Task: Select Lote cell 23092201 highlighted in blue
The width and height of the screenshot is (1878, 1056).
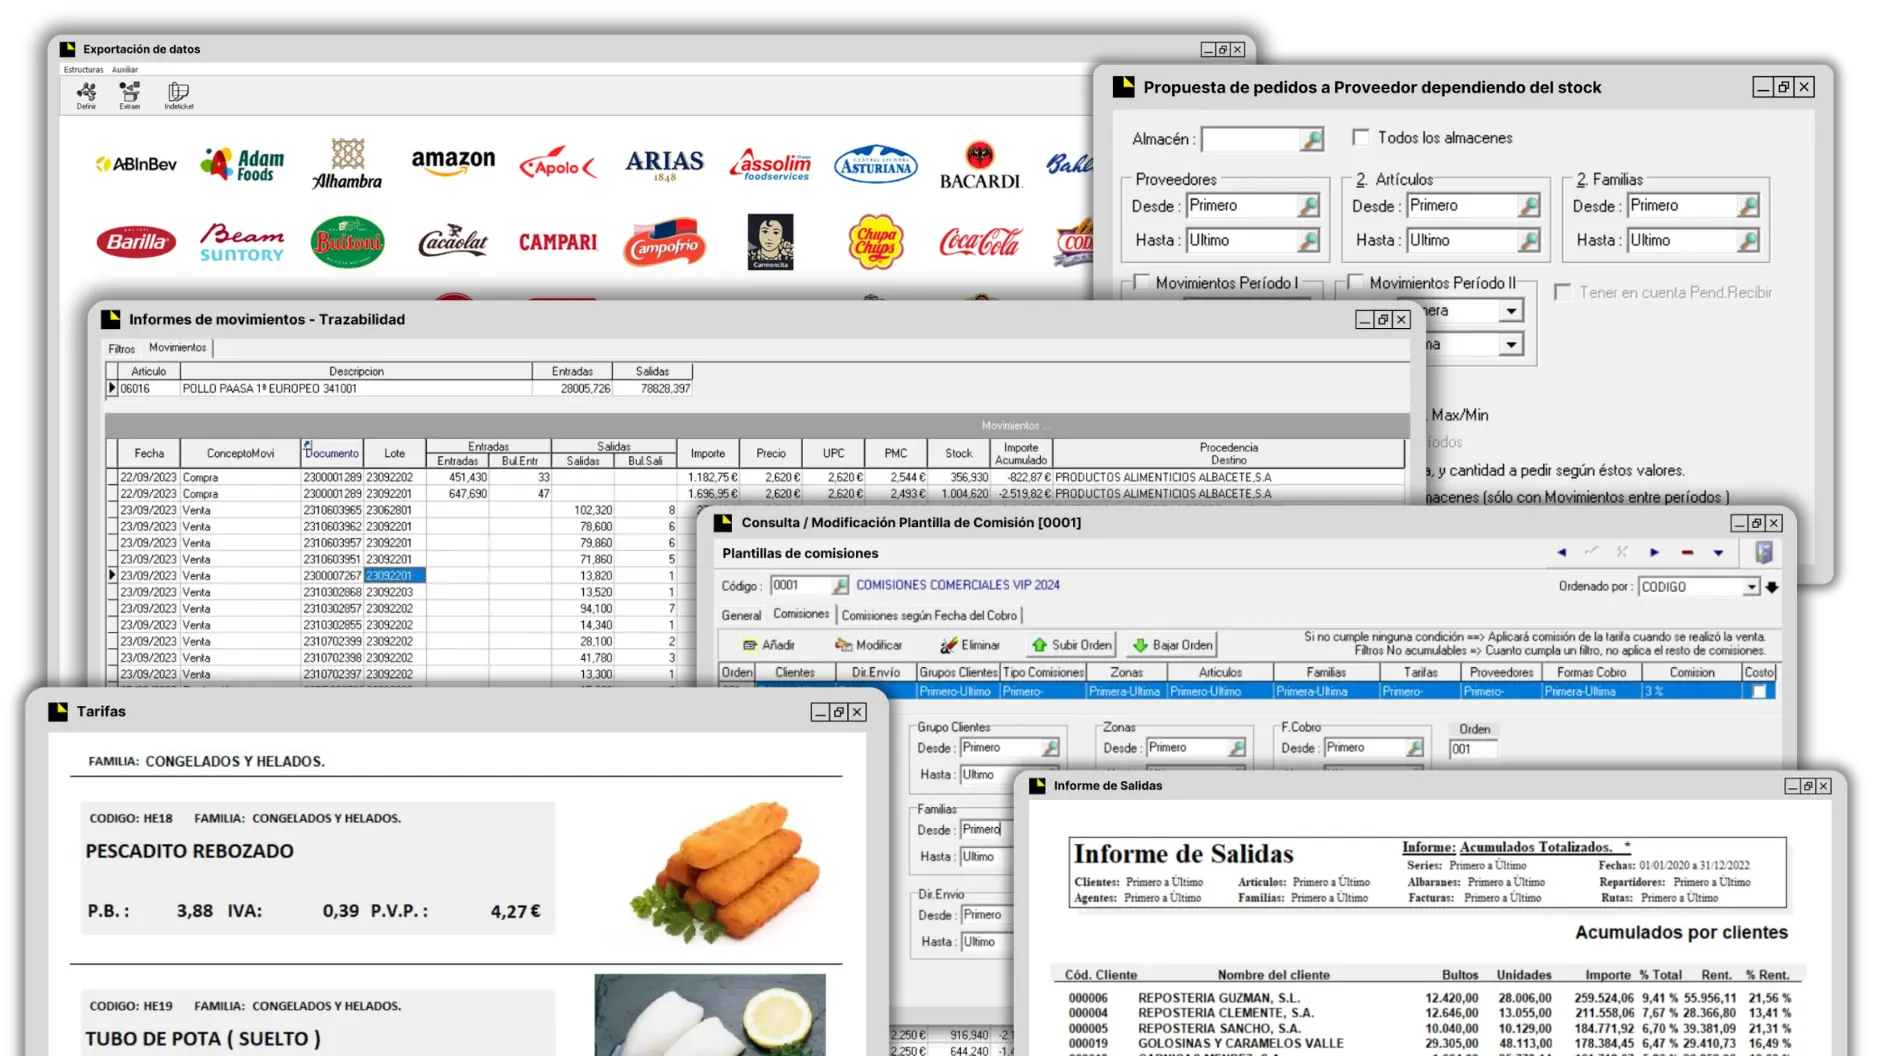Action: point(394,576)
